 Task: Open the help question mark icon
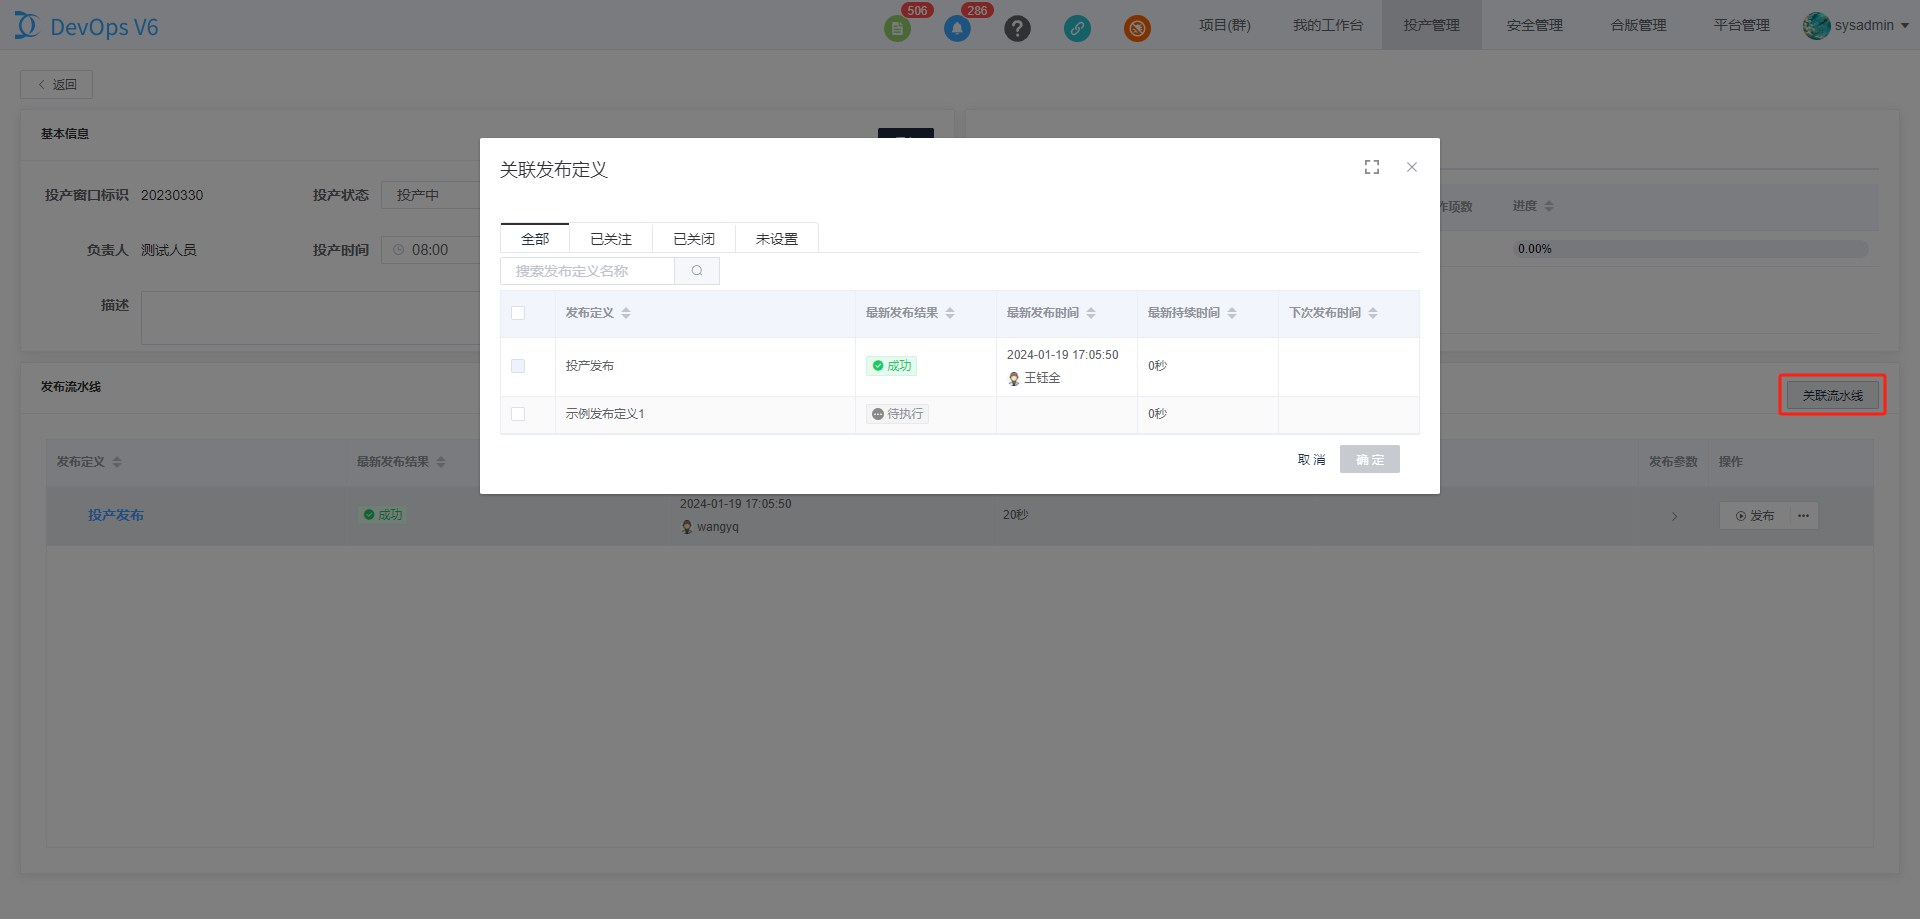click(1017, 28)
